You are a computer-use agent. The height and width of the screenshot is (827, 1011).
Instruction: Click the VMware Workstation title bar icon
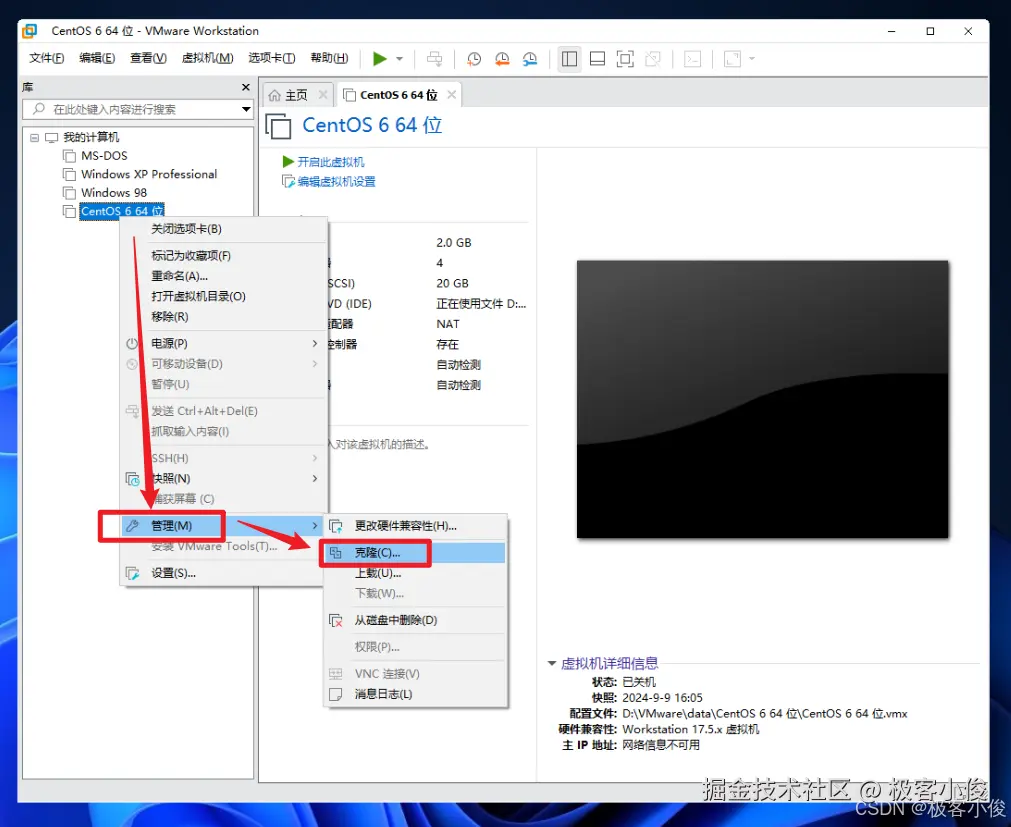(x=30, y=30)
